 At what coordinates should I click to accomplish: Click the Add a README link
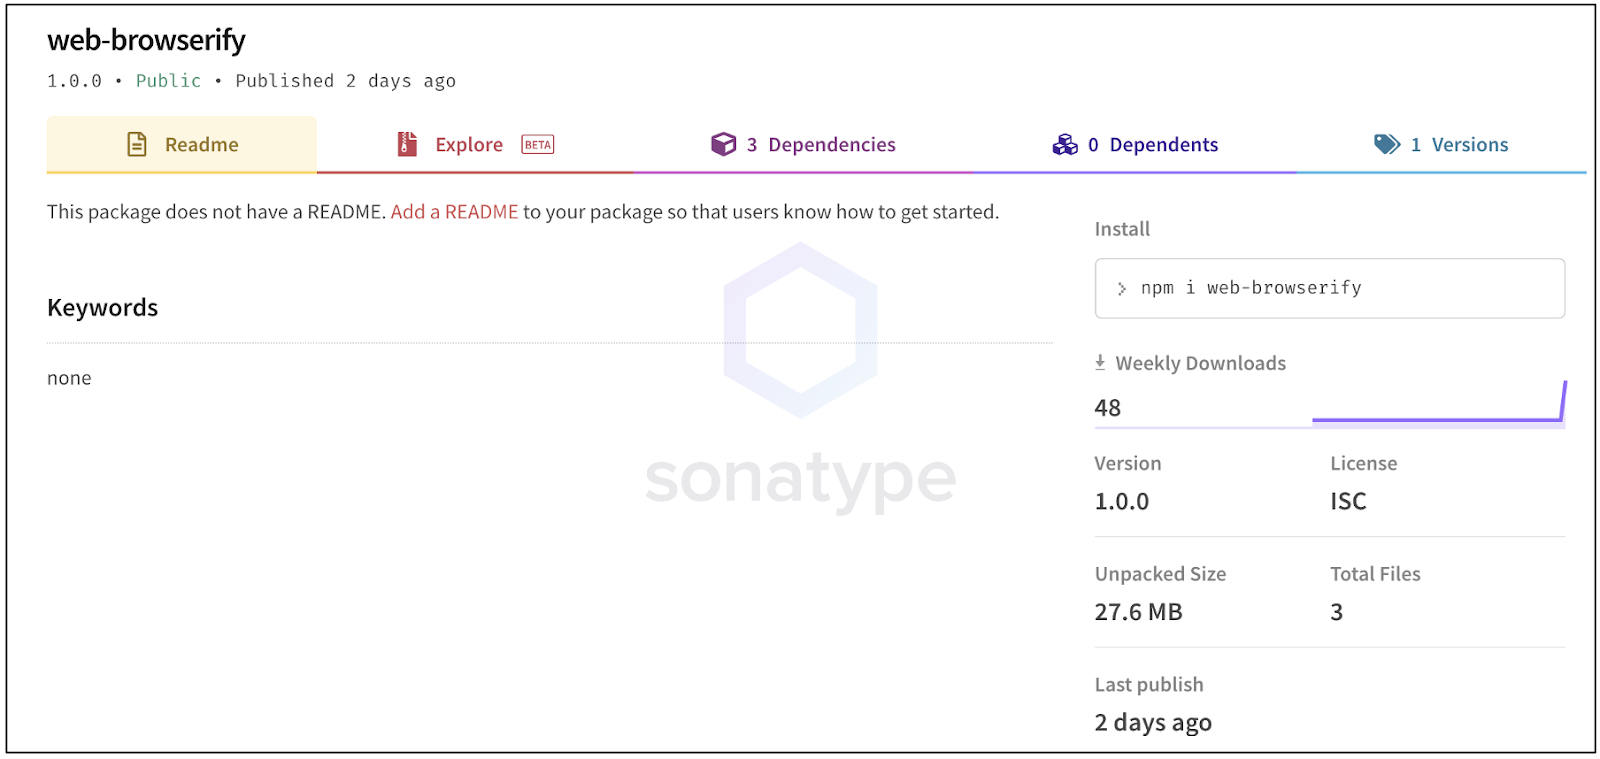pos(454,212)
